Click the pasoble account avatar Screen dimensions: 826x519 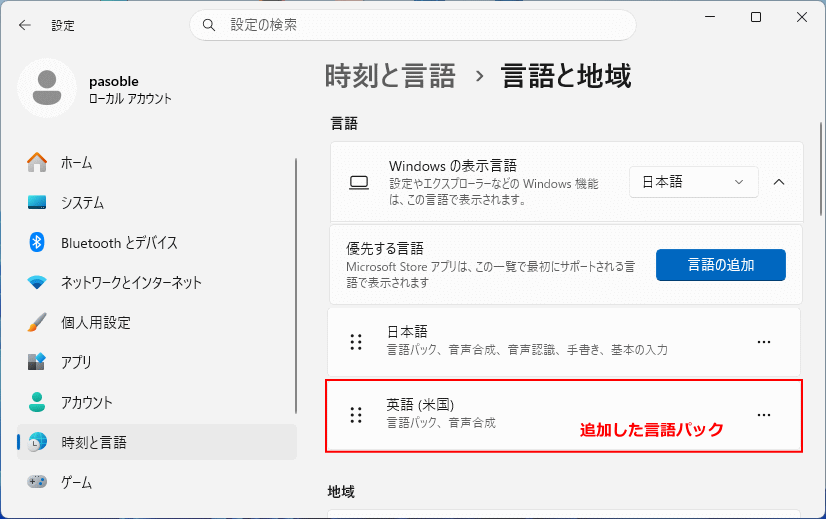[x=47, y=88]
